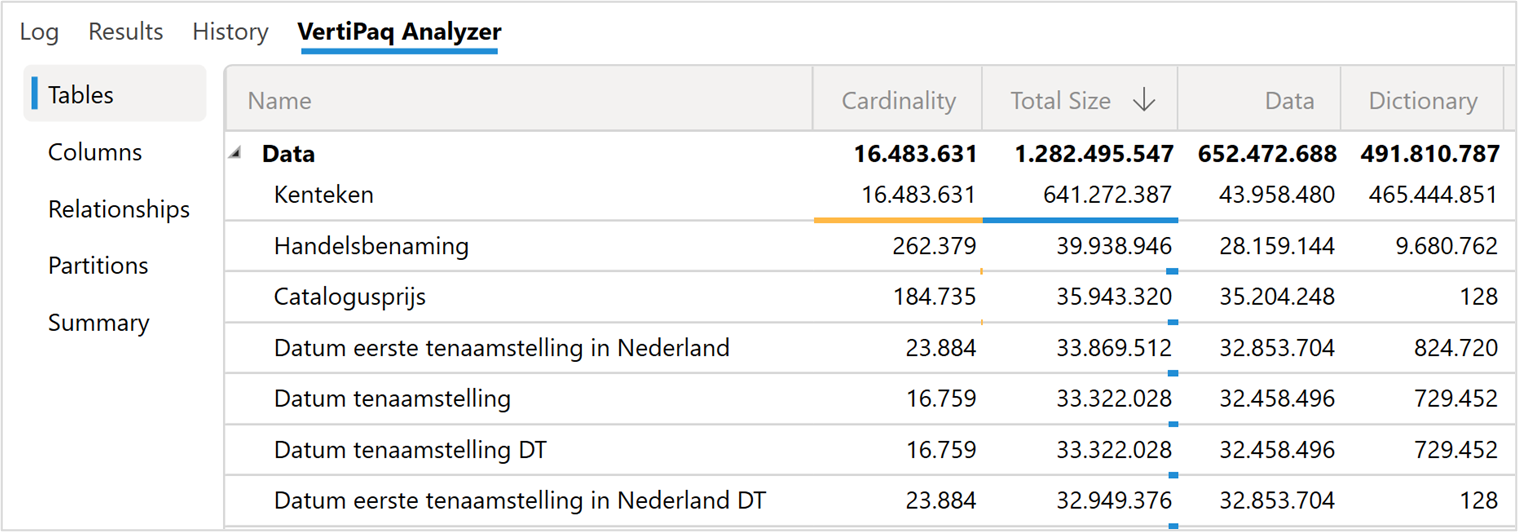Select Tables in the side panel
The height and width of the screenshot is (532, 1518).
[81, 95]
